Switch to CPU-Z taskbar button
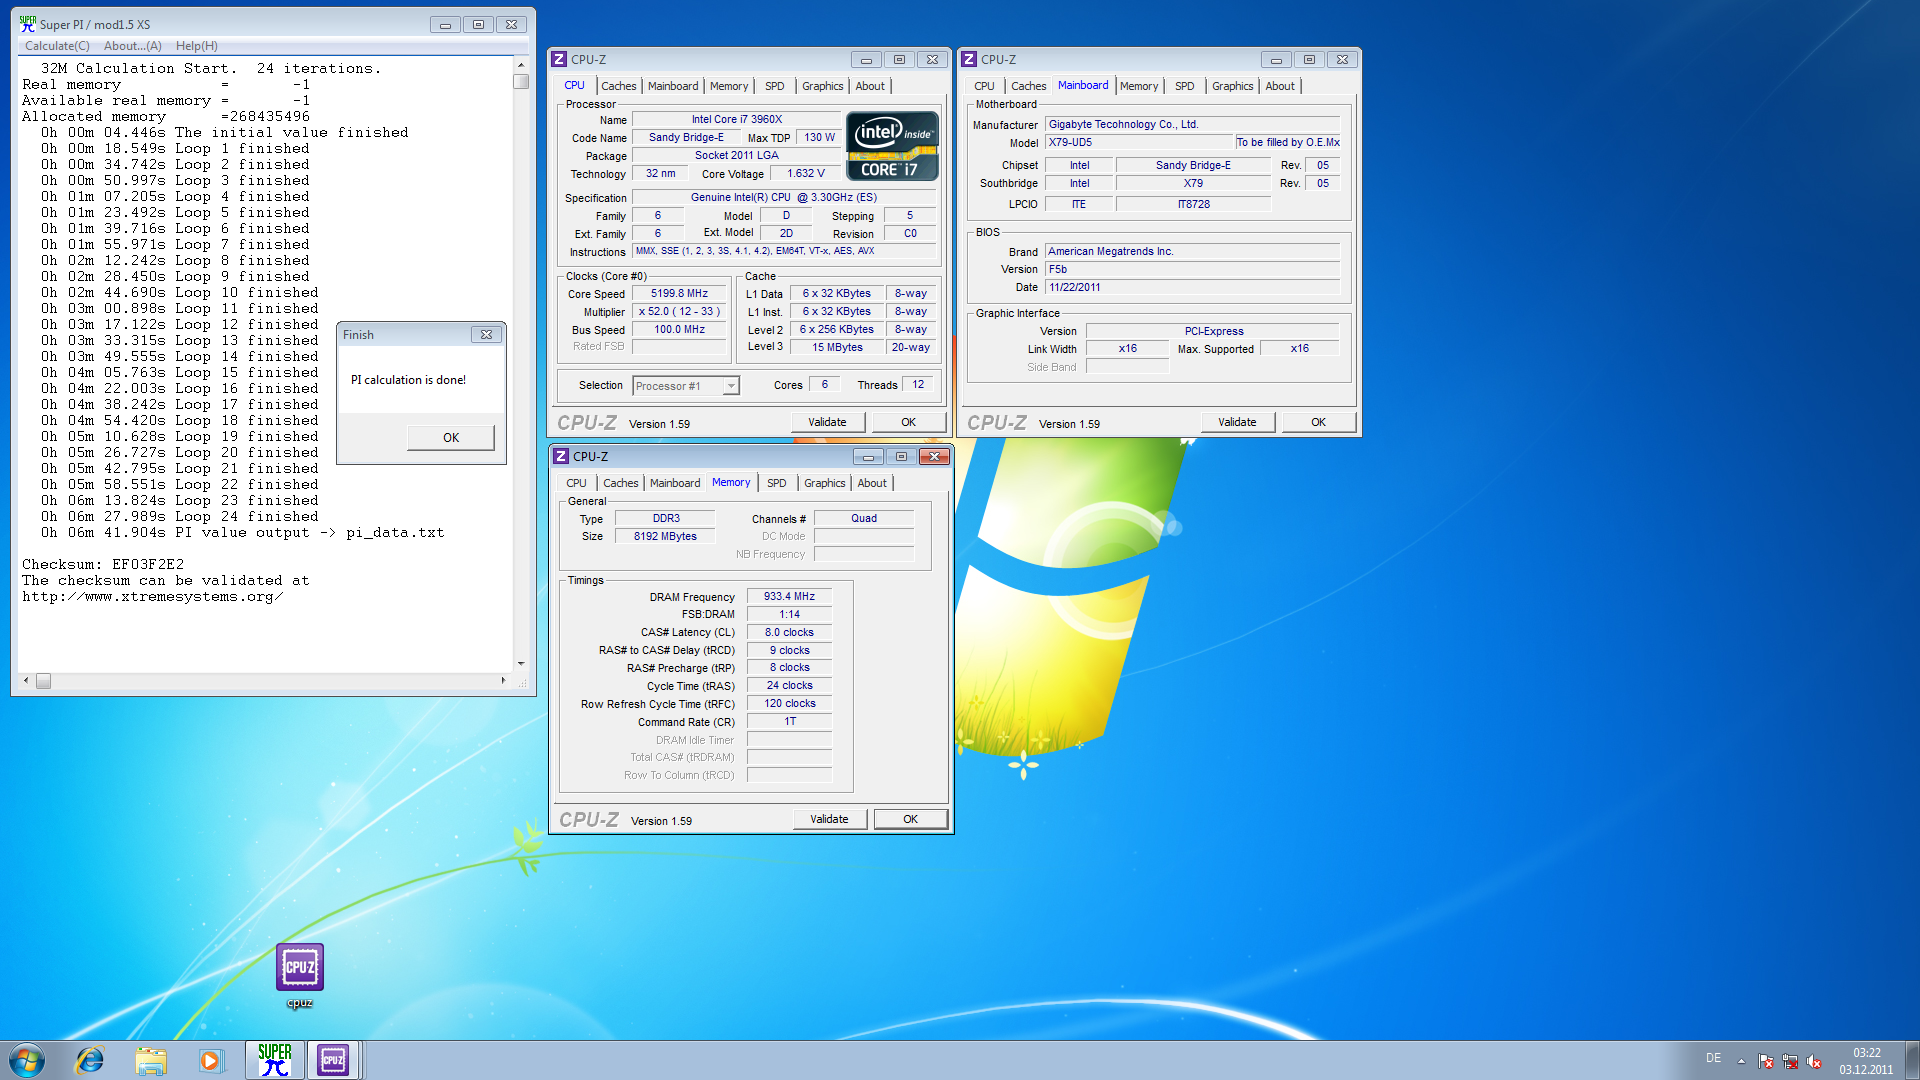1920x1080 pixels. (333, 1060)
